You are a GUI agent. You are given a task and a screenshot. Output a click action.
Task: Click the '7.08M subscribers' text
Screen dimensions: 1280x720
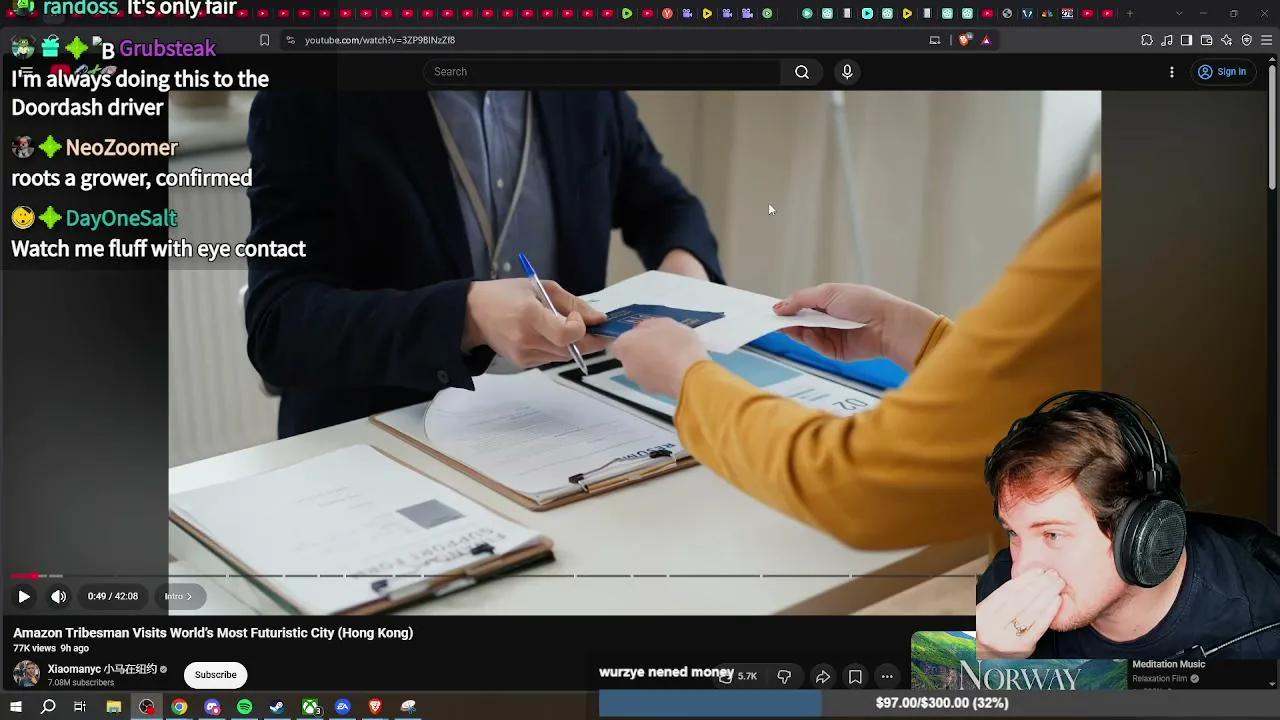pyautogui.click(x=81, y=683)
